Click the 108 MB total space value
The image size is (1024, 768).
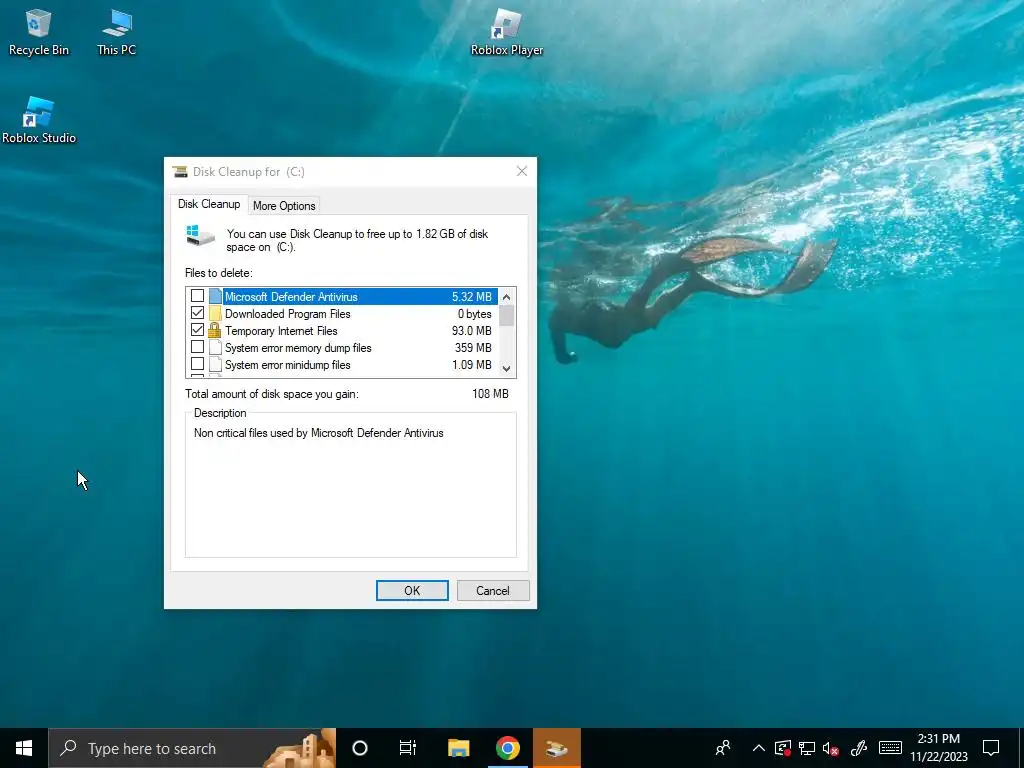click(x=490, y=394)
